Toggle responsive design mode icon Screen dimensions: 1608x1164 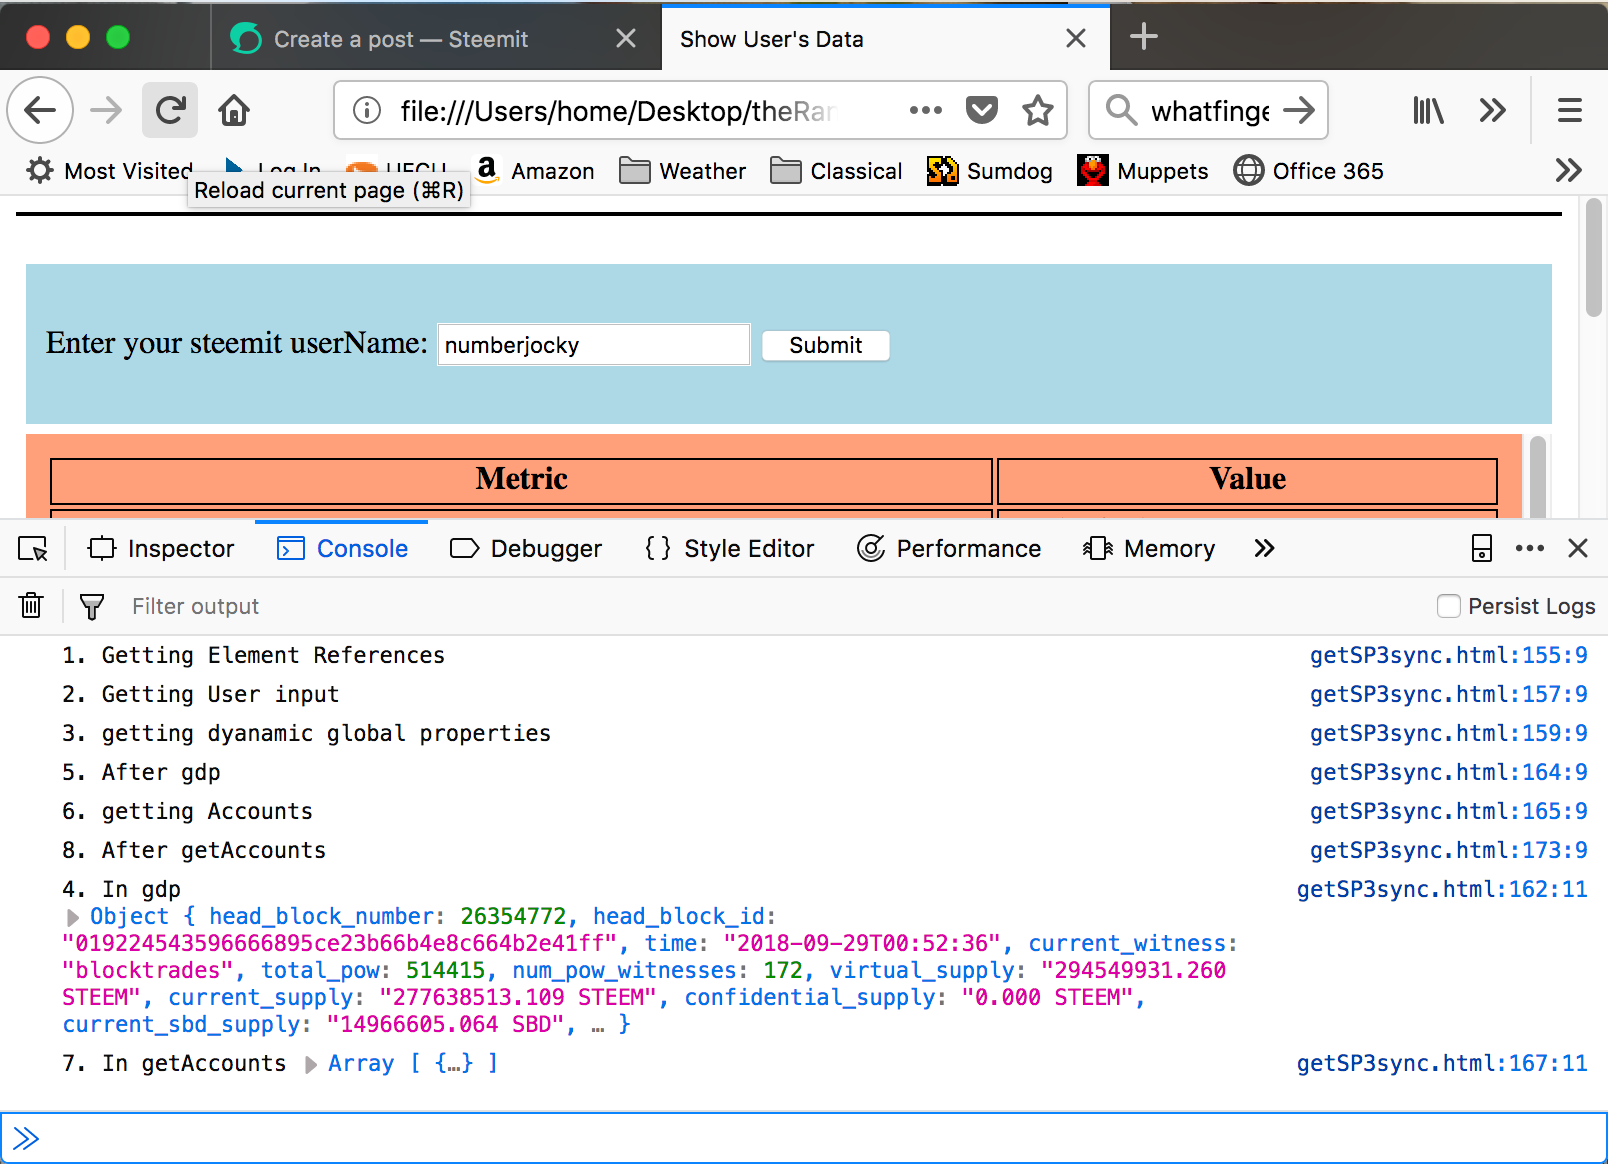point(1481,548)
